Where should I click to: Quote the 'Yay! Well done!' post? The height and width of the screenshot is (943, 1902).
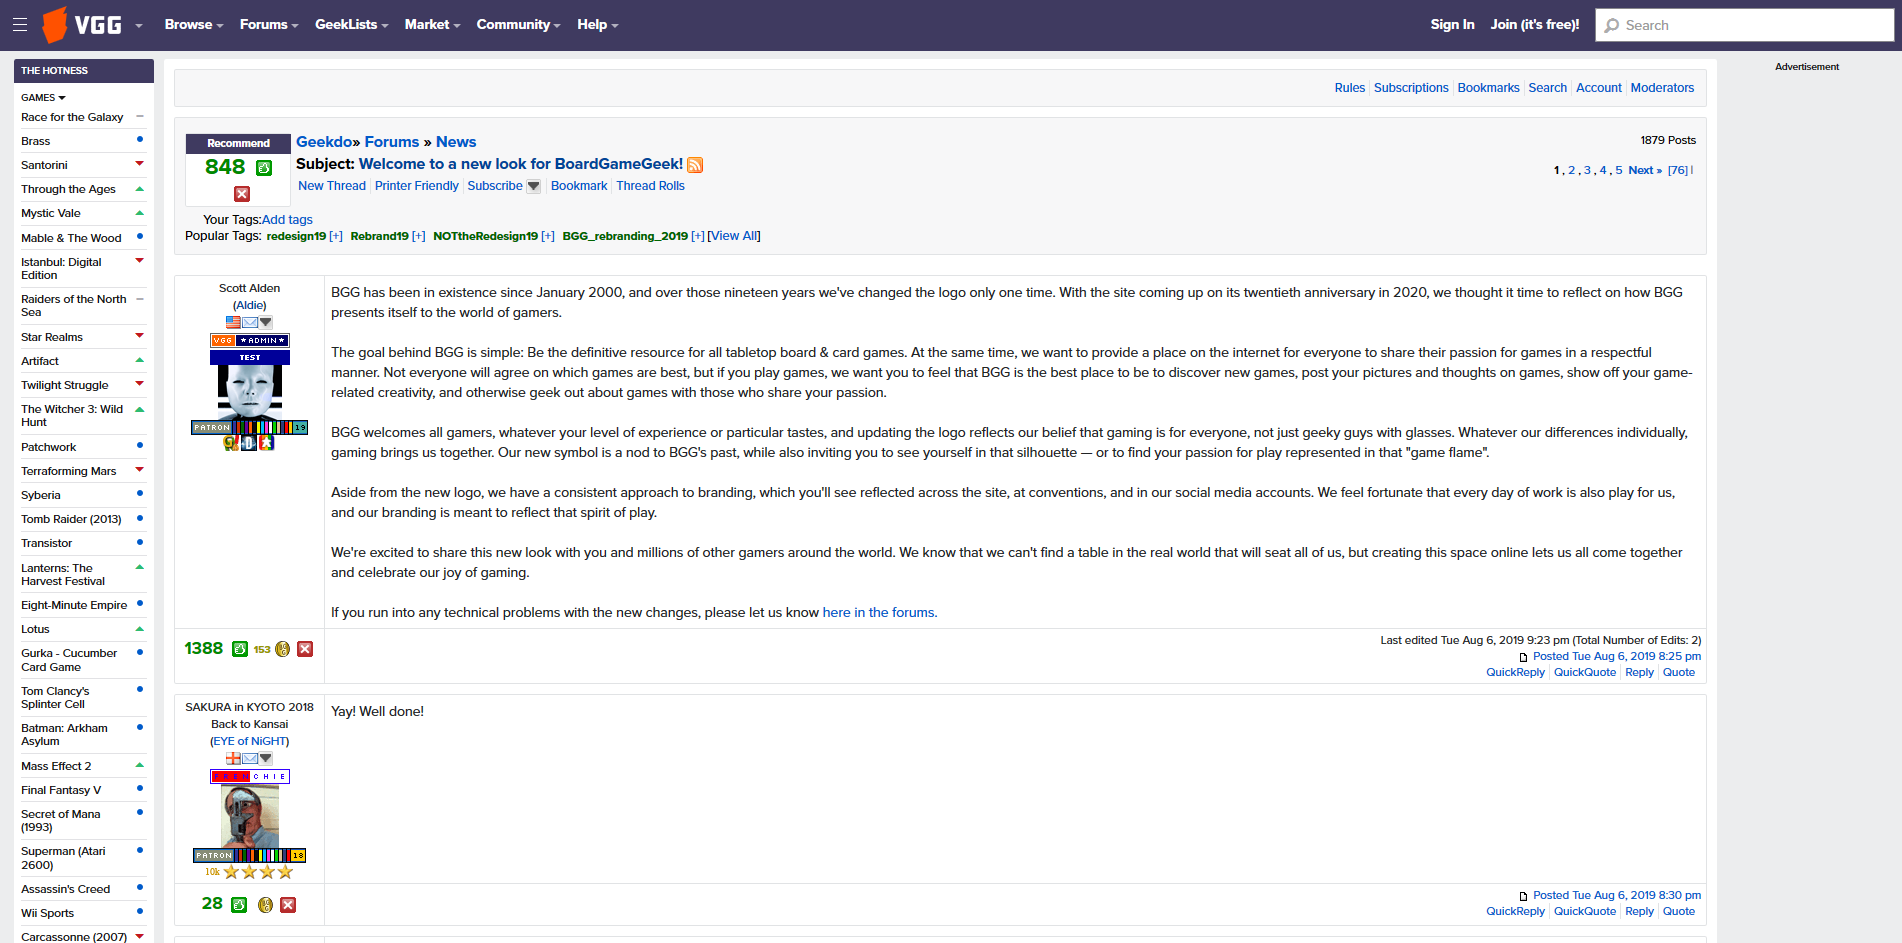1679,912
